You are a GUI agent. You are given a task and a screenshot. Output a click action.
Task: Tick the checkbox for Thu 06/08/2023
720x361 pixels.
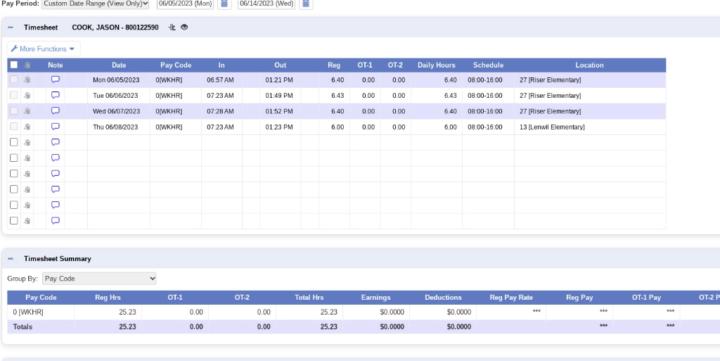tap(14, 126)
